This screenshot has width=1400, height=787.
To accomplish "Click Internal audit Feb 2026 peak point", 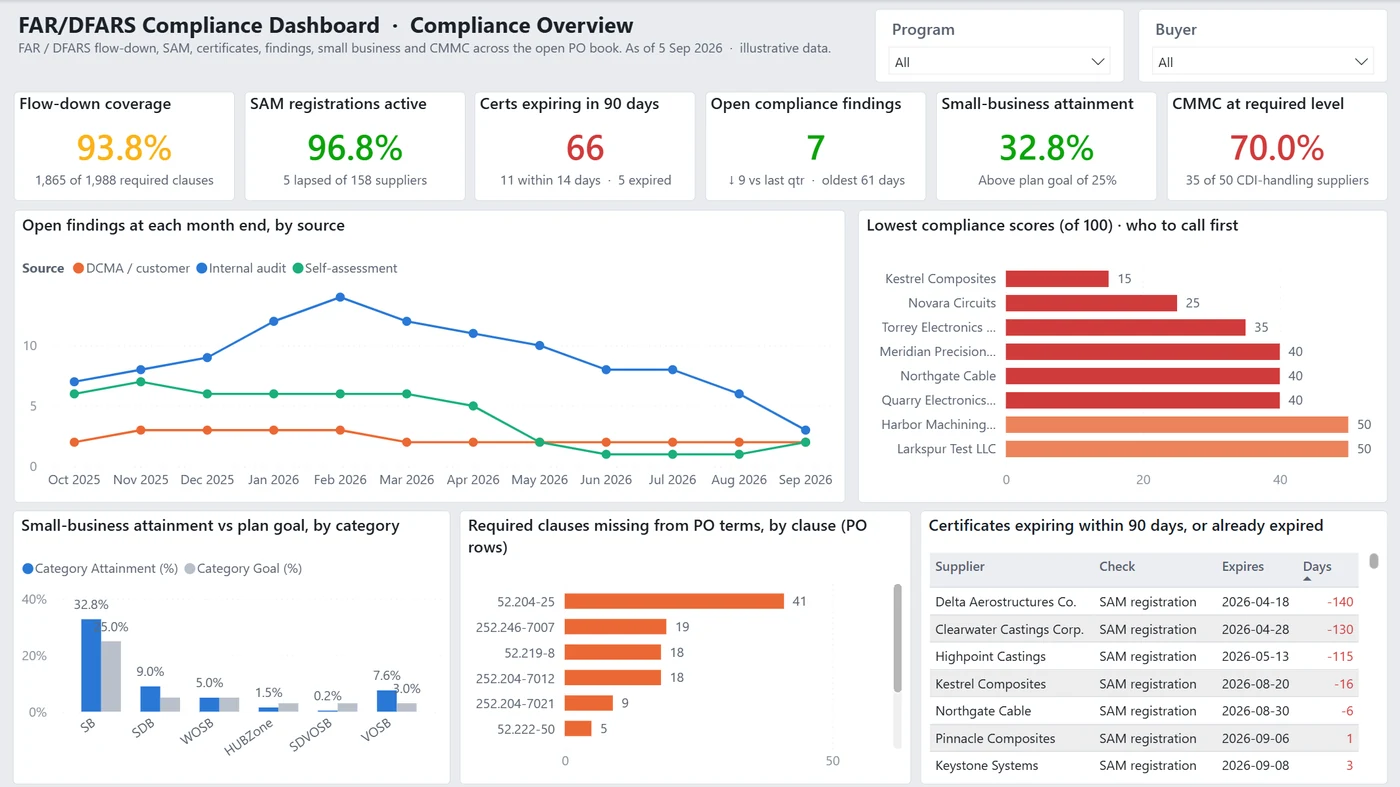I will tap(340, 297).
